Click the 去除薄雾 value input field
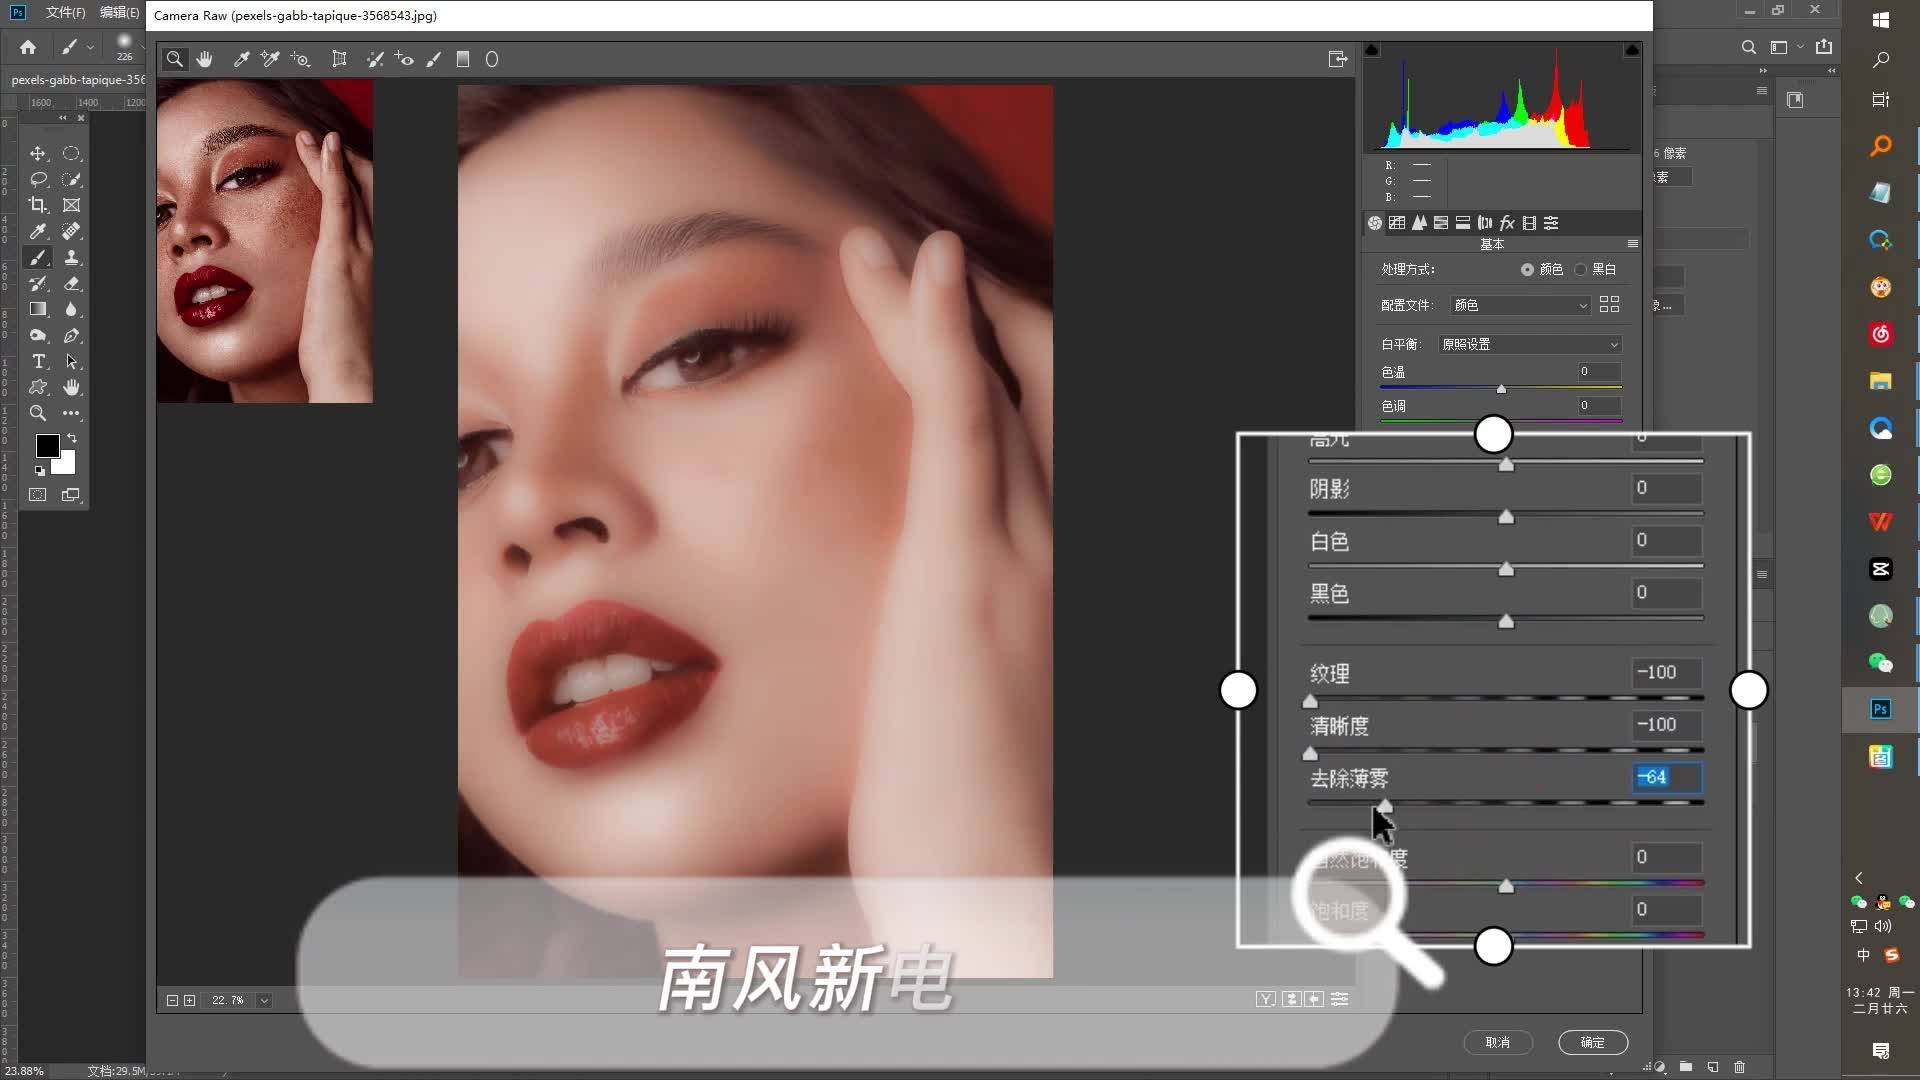Image resolution: width=1920 pixels, height=1080 pixels. tap(1665, 777)
